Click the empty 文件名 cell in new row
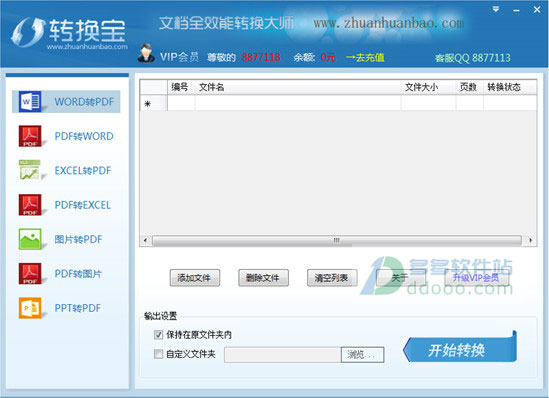Screen dimensions: 549x398 [x=298, y=103]
